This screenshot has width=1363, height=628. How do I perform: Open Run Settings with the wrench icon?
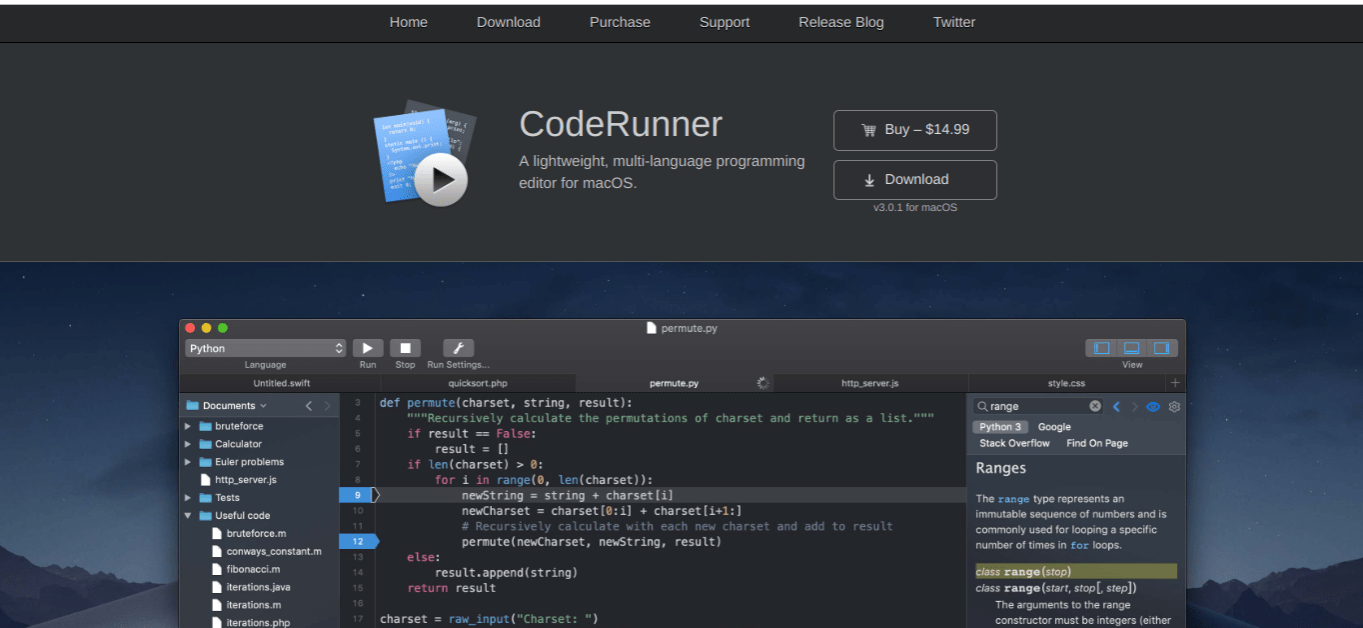coord(457,347)
